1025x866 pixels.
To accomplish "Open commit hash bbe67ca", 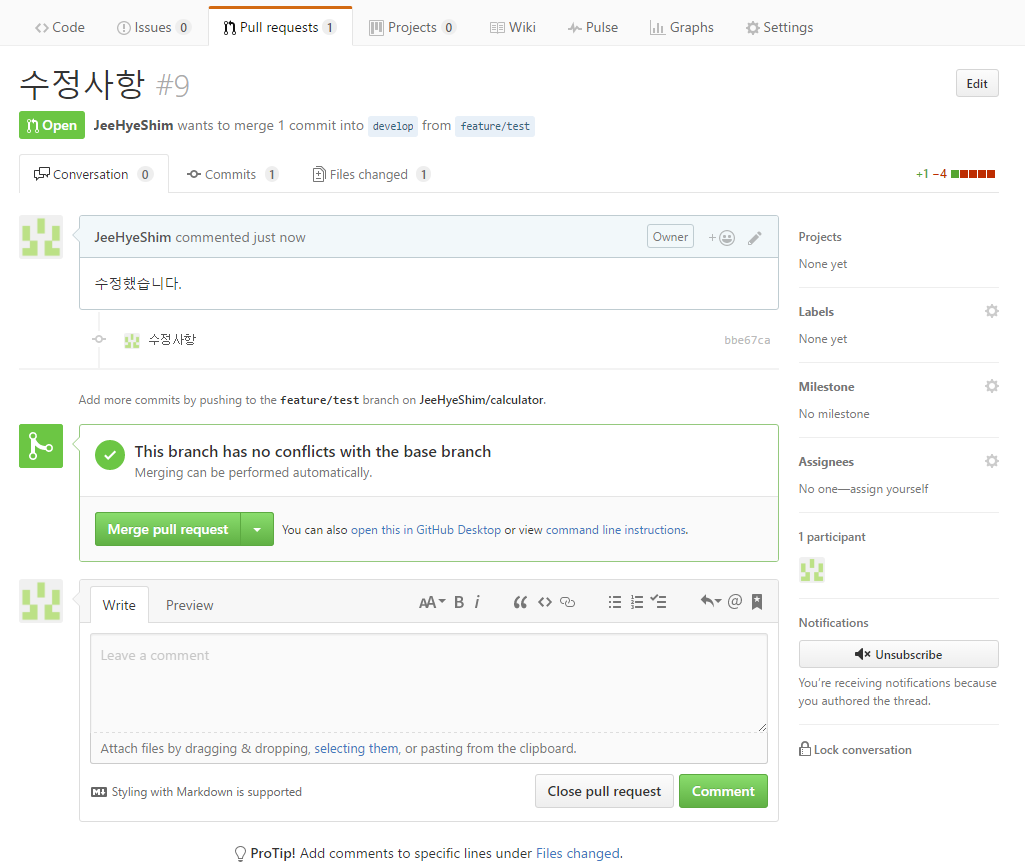I will [x=747, y=341].
